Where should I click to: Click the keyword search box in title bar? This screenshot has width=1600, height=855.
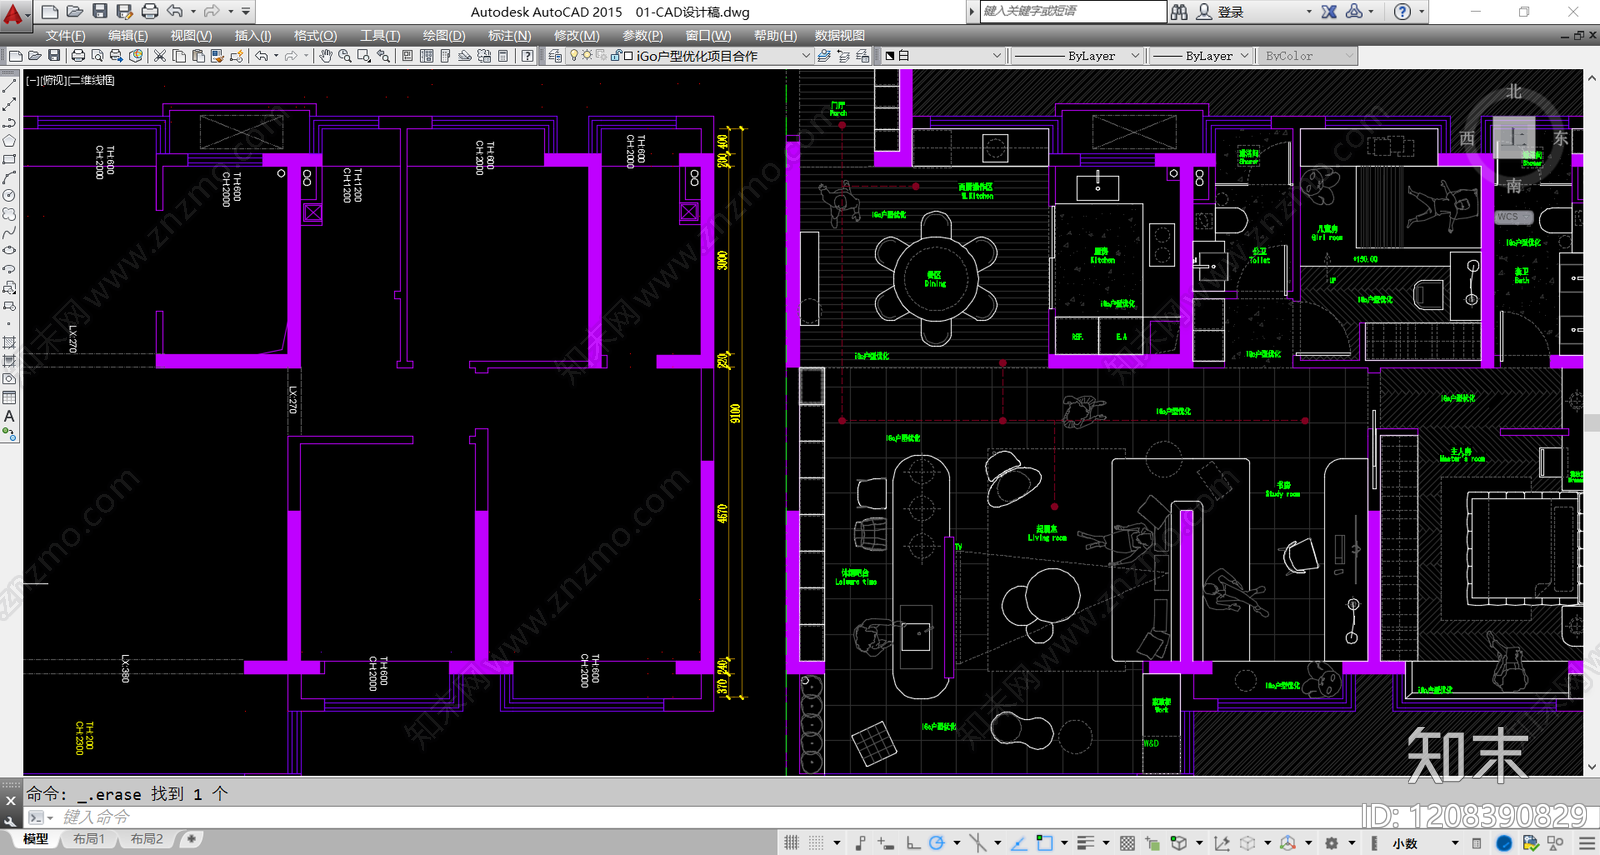(1072, 11)
